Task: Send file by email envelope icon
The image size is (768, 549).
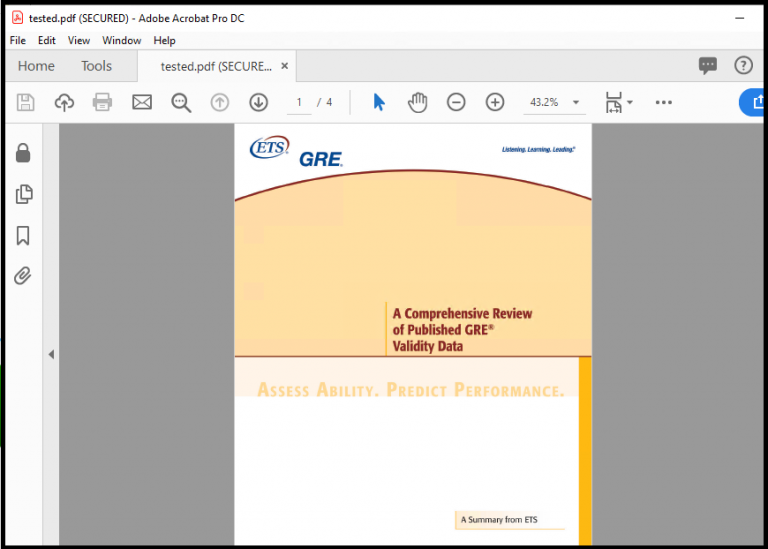Action: point(142,102)
